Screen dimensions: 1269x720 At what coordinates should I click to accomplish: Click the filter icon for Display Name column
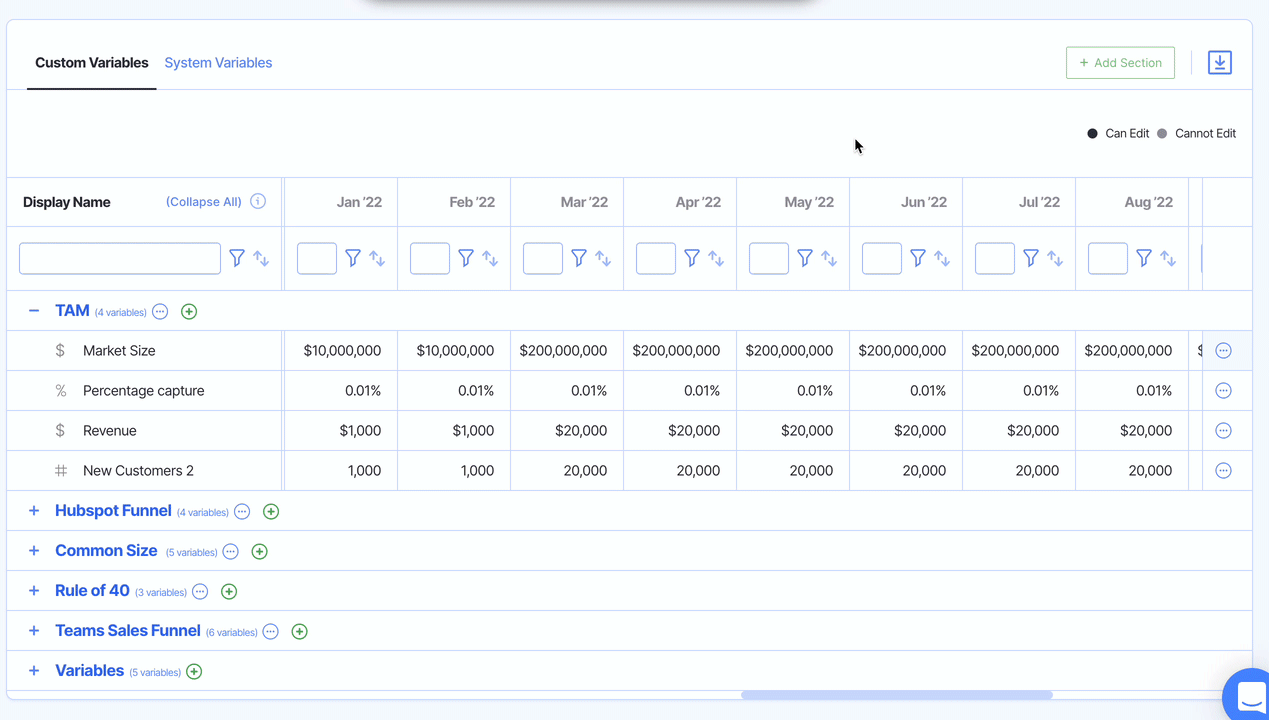point(237,258)
